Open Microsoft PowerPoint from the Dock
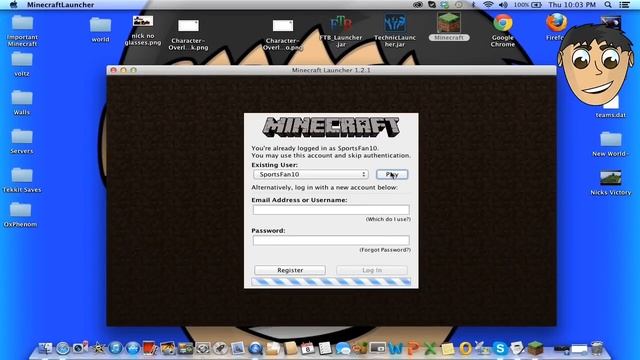 pyautogui.click(x=413, y=348)
